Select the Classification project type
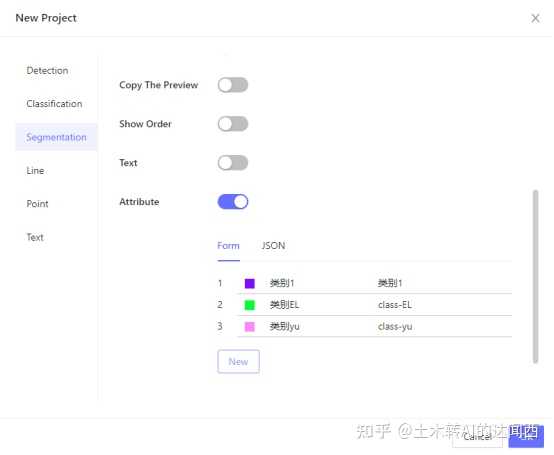 click(x=54, y=104)
